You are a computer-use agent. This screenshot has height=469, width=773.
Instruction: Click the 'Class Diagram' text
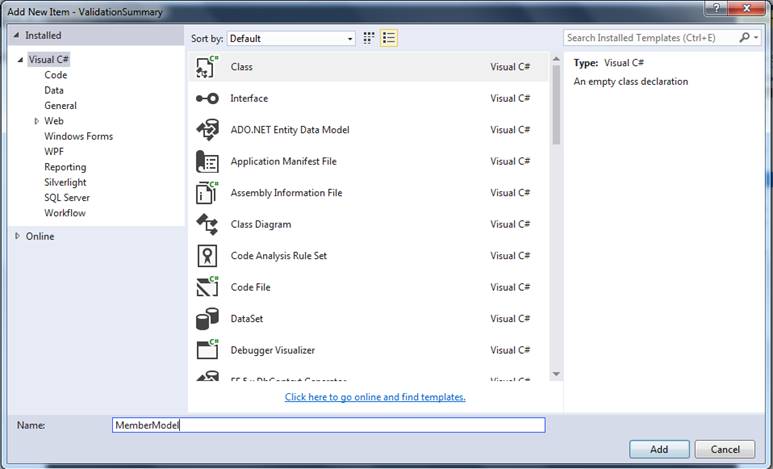[261, 224]
